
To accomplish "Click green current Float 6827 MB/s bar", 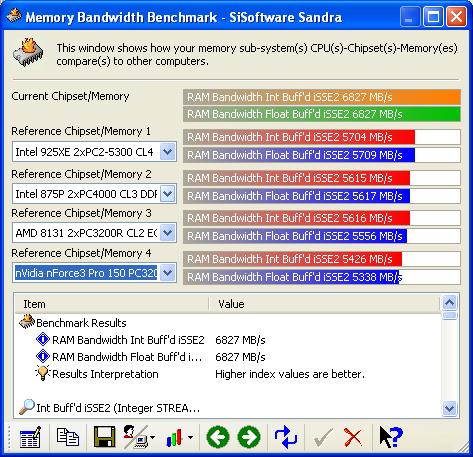I will click(x=322, y=114).
